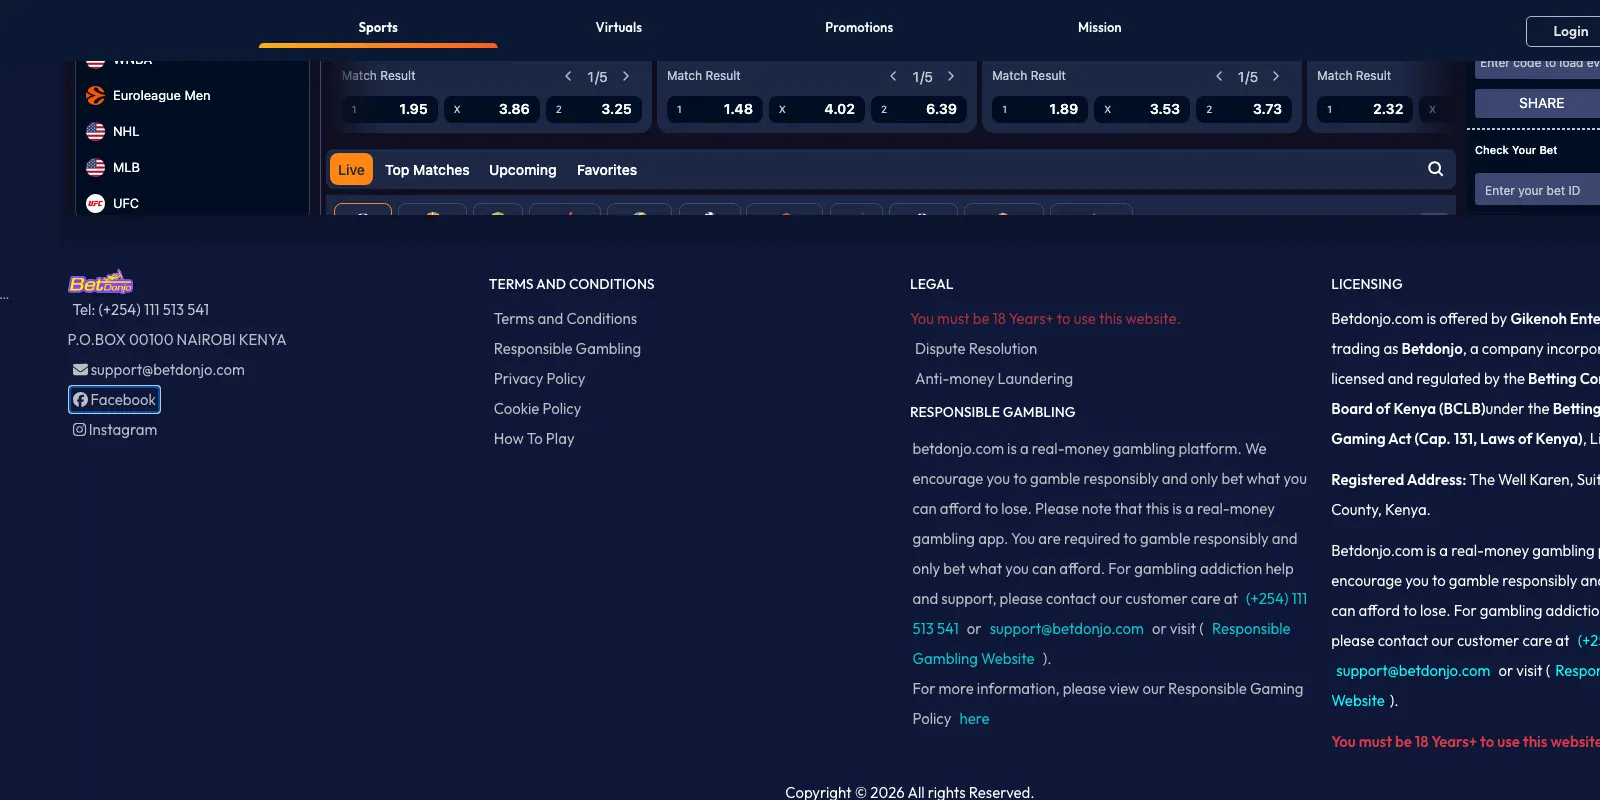Go to next market on 1.89 match card
Image resolution: width=1600 pixels, height=800 pixels.
[x=1276, y=76]
